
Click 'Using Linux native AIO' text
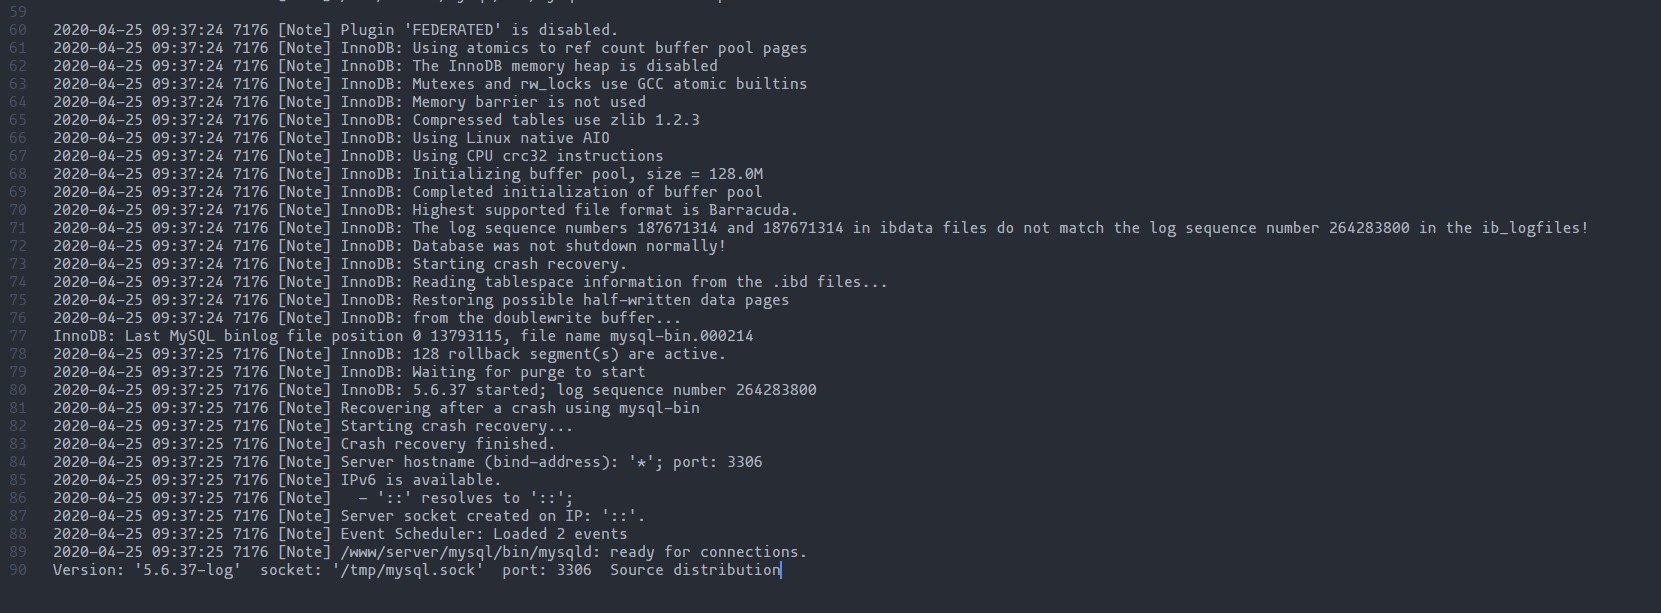[x=511, y=138]
